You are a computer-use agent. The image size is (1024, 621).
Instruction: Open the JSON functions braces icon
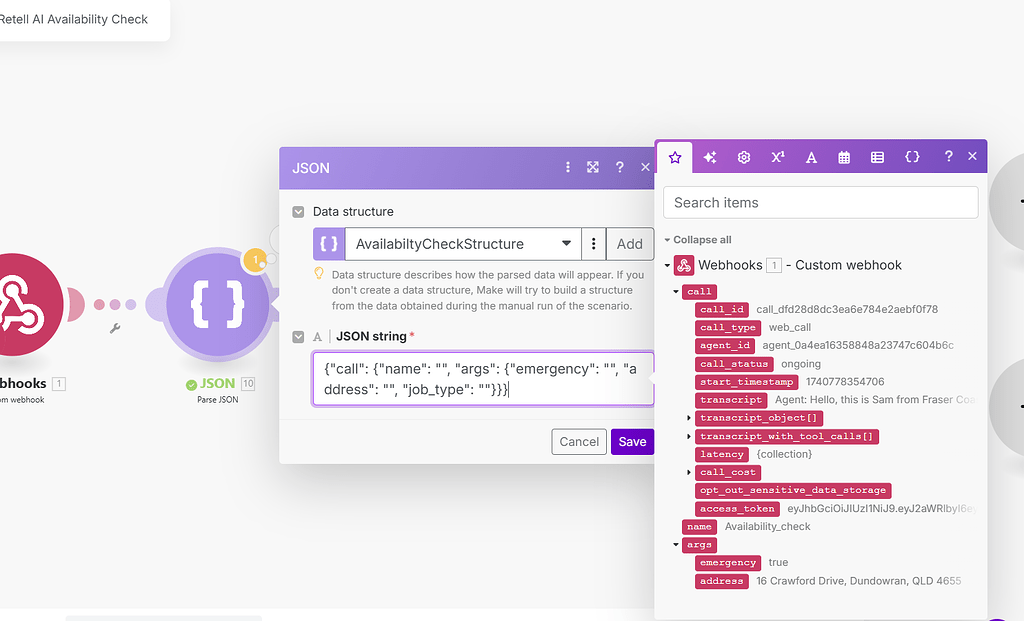tap(911, 157)
